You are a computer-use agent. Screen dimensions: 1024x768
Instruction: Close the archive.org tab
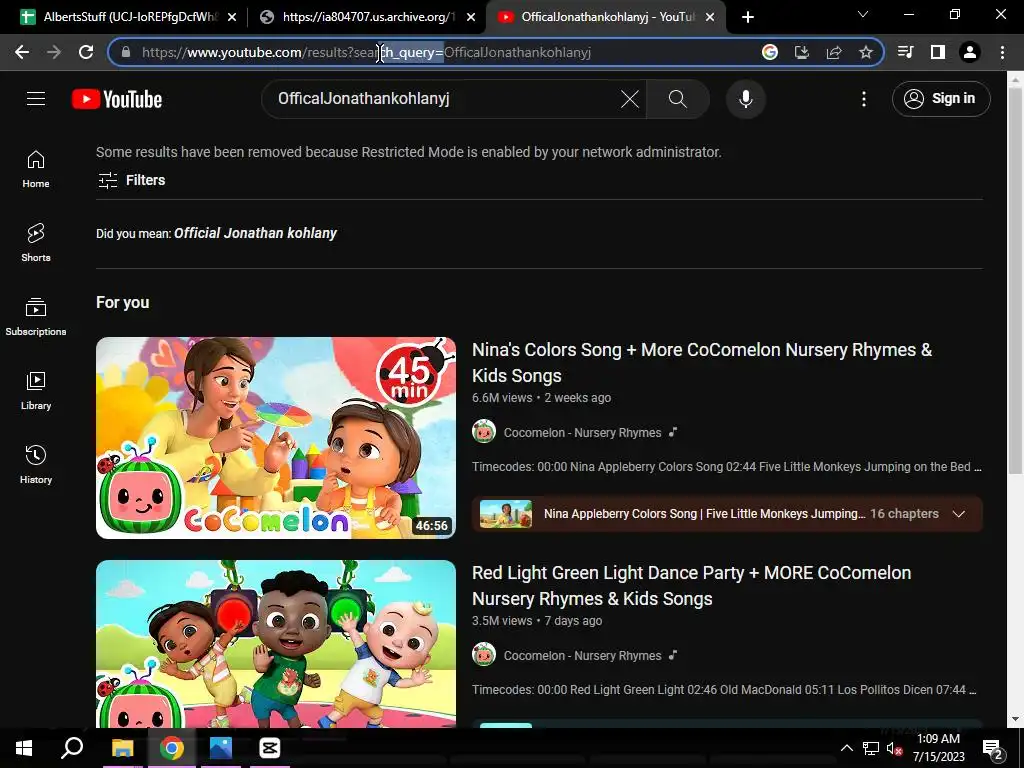[471, 17]
